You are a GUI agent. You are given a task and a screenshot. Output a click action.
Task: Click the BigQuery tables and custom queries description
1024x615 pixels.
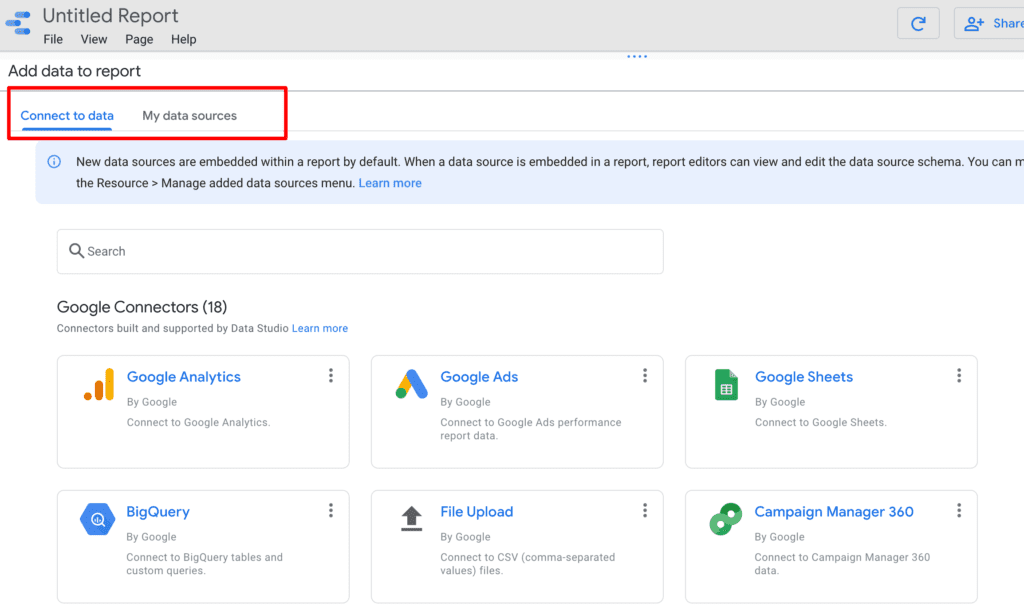click(x=204, y=564)
